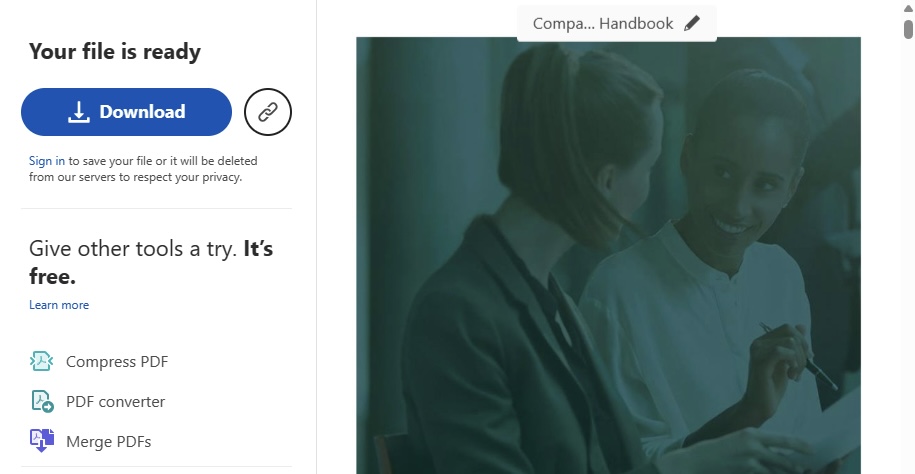Click the Merge PDFs tool icon

point(42,441)
